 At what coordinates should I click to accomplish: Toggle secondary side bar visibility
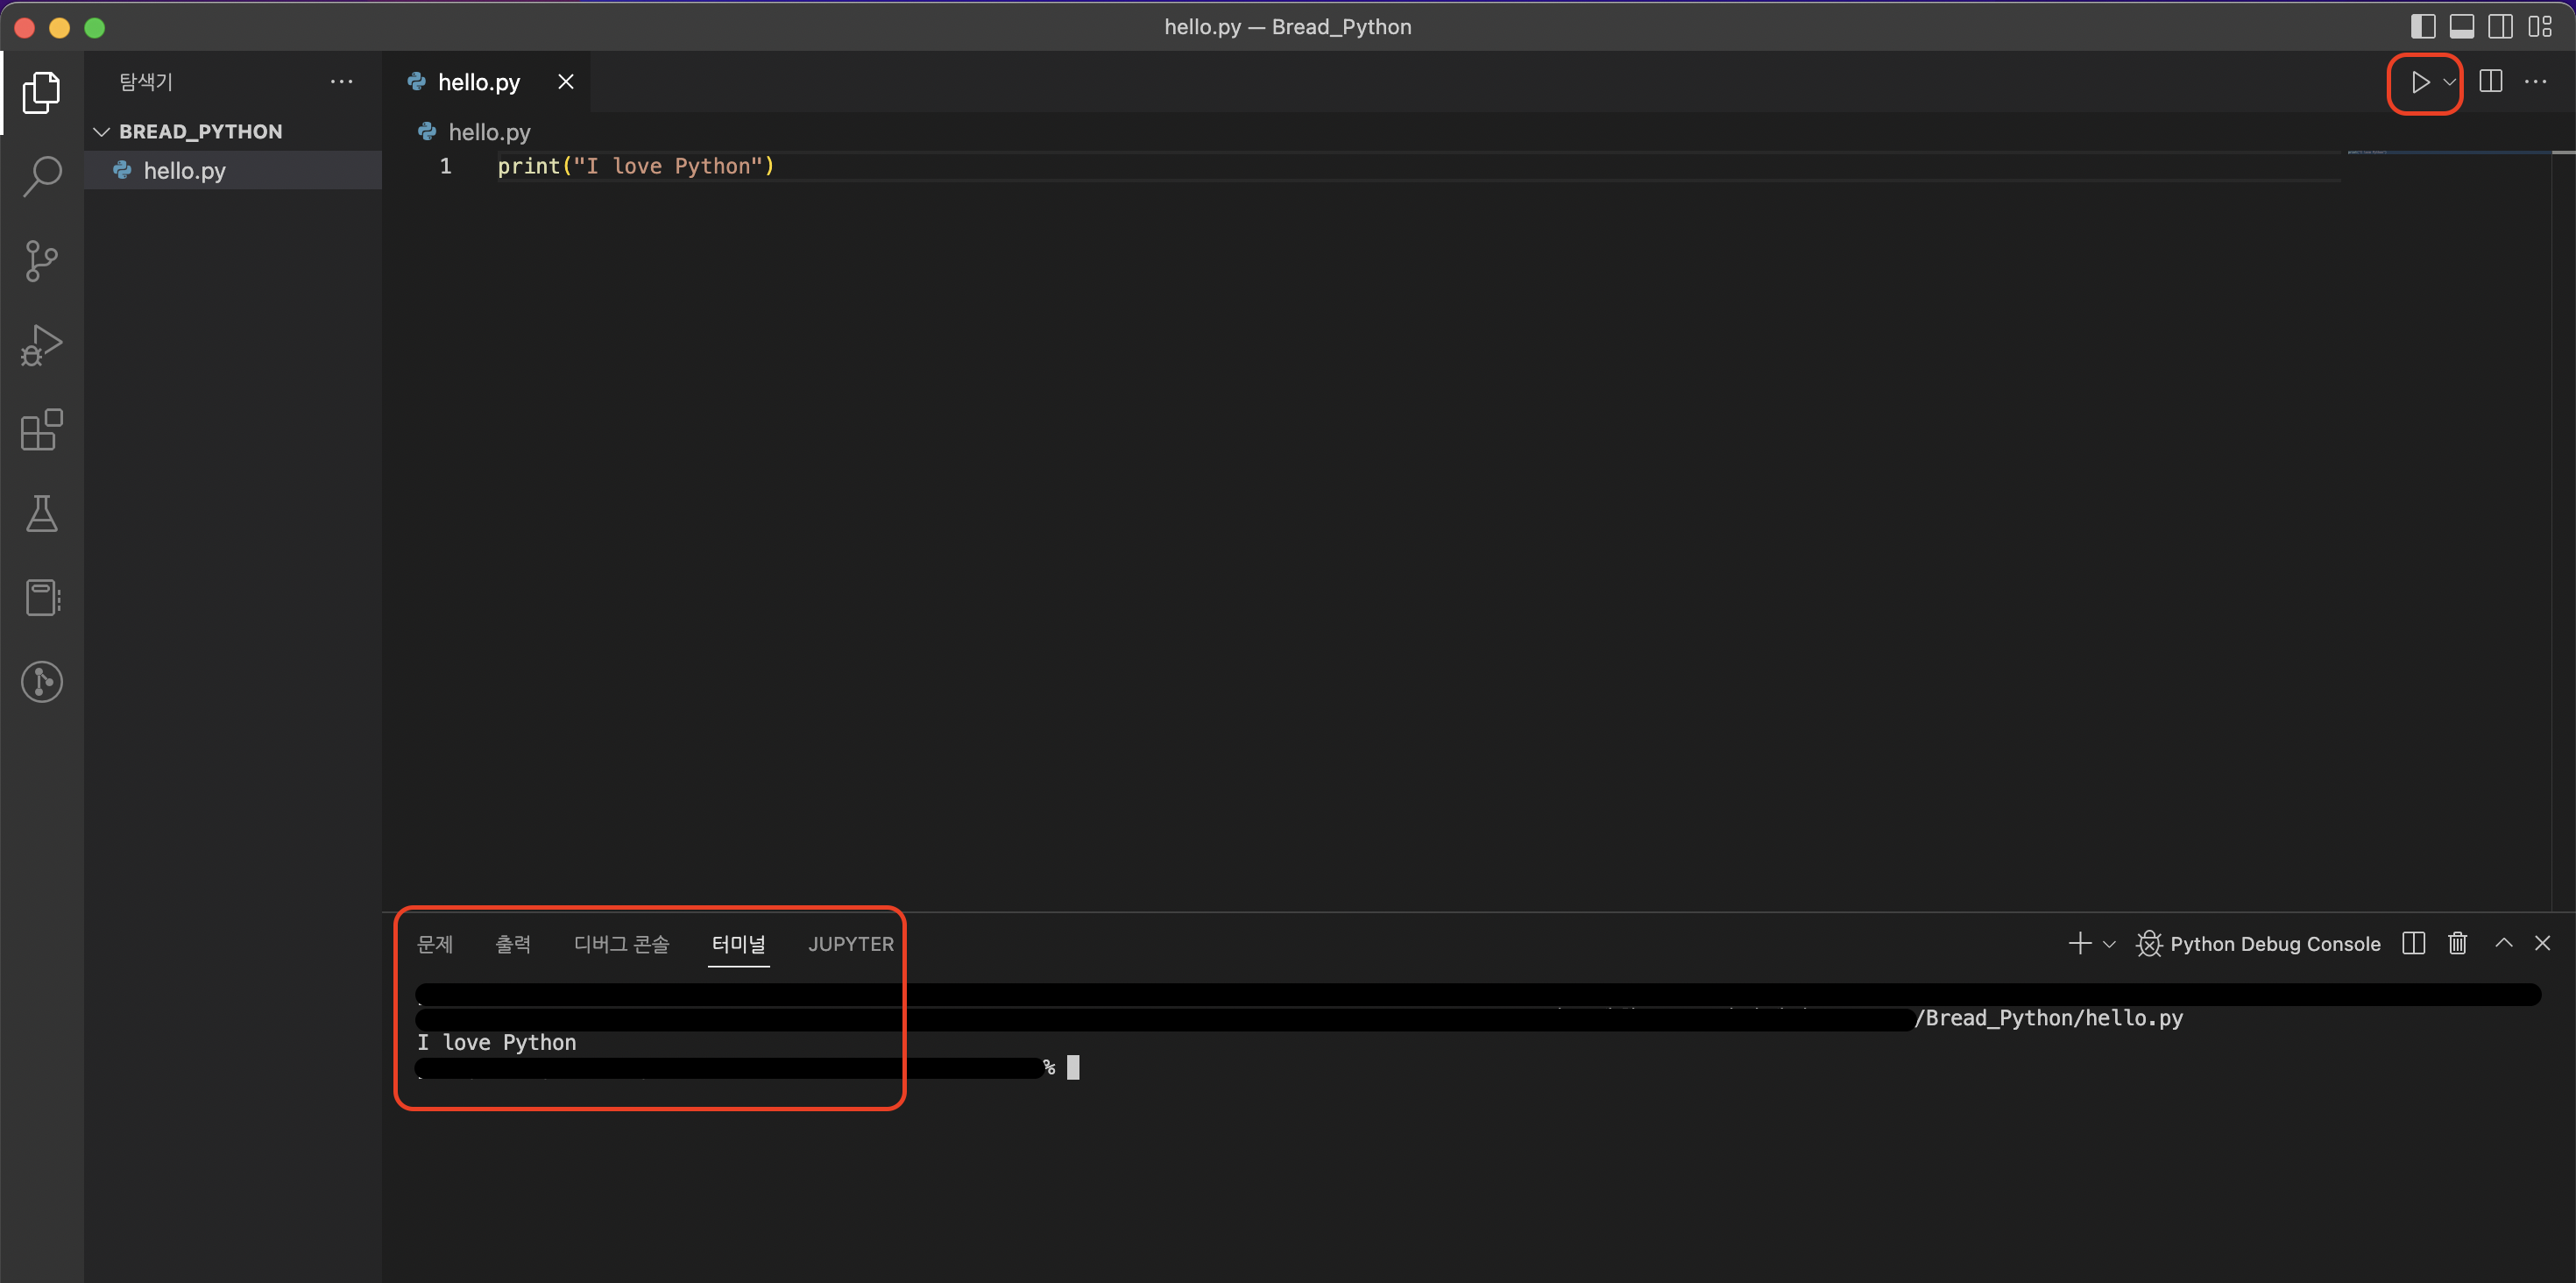[x=2500, y=27]
